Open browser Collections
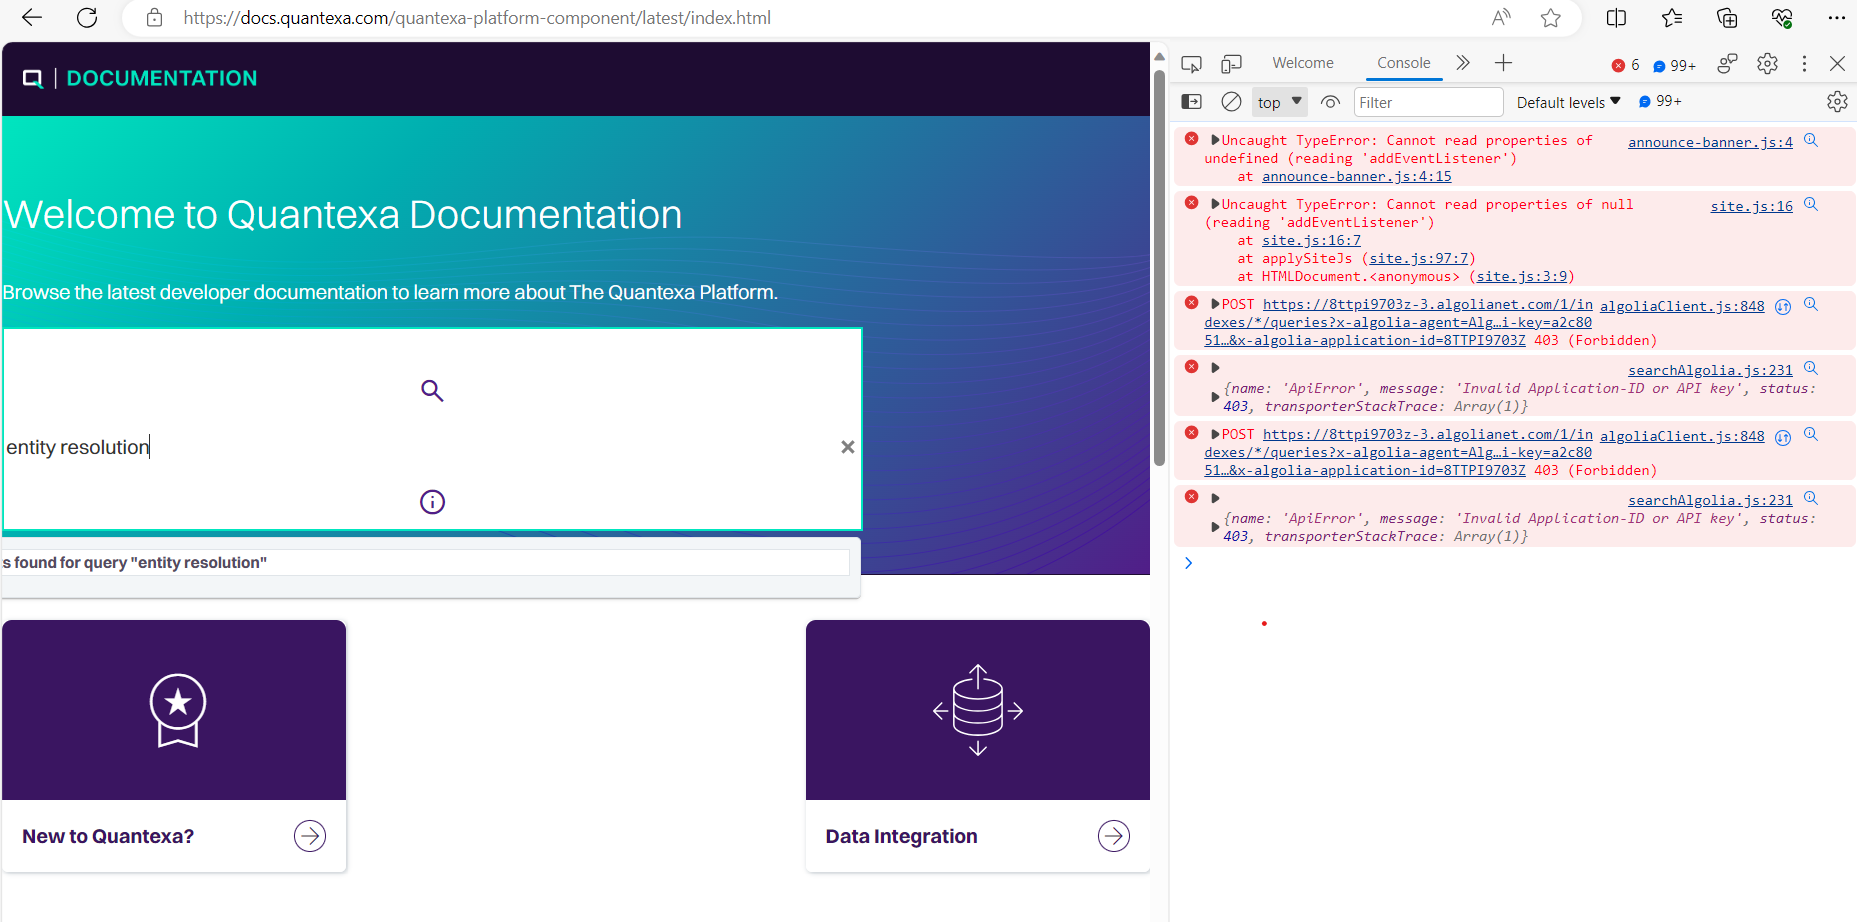1857x922 pixels. point(1727,18)
